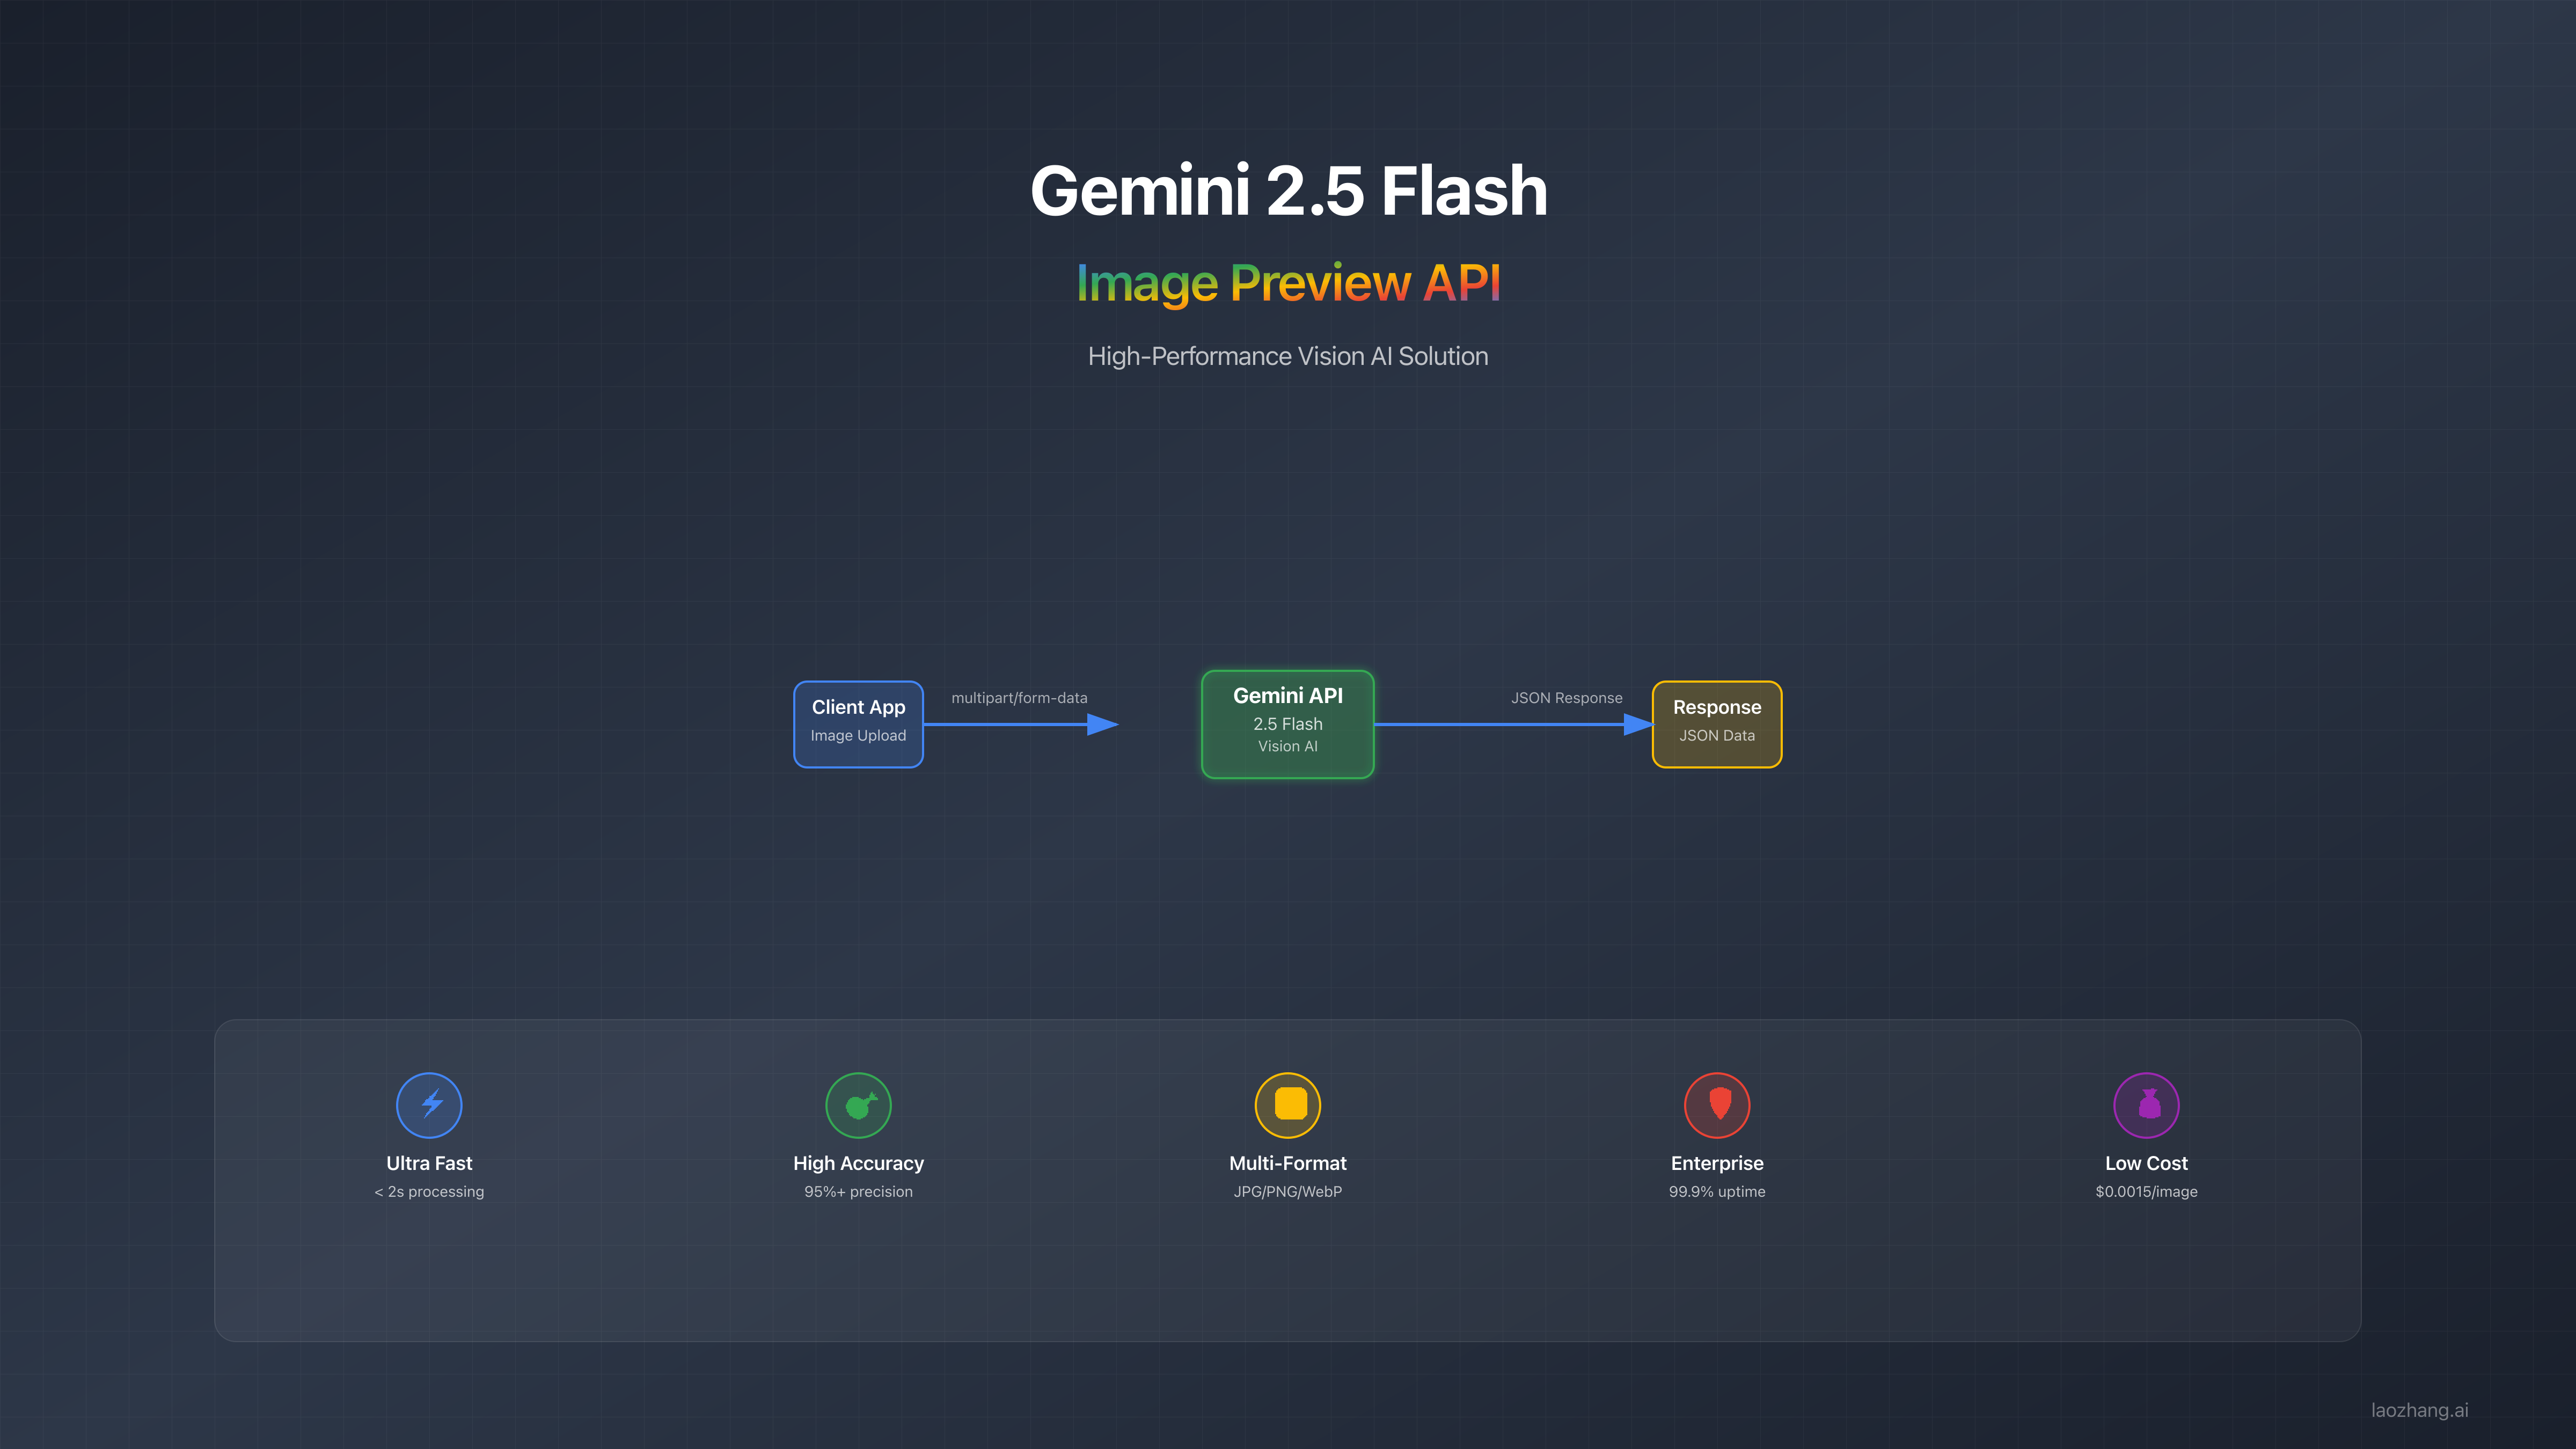Click the Low Cost money bag icon
Viewport: 2576px width, 1449px height.
[x=2146, y=1105]
